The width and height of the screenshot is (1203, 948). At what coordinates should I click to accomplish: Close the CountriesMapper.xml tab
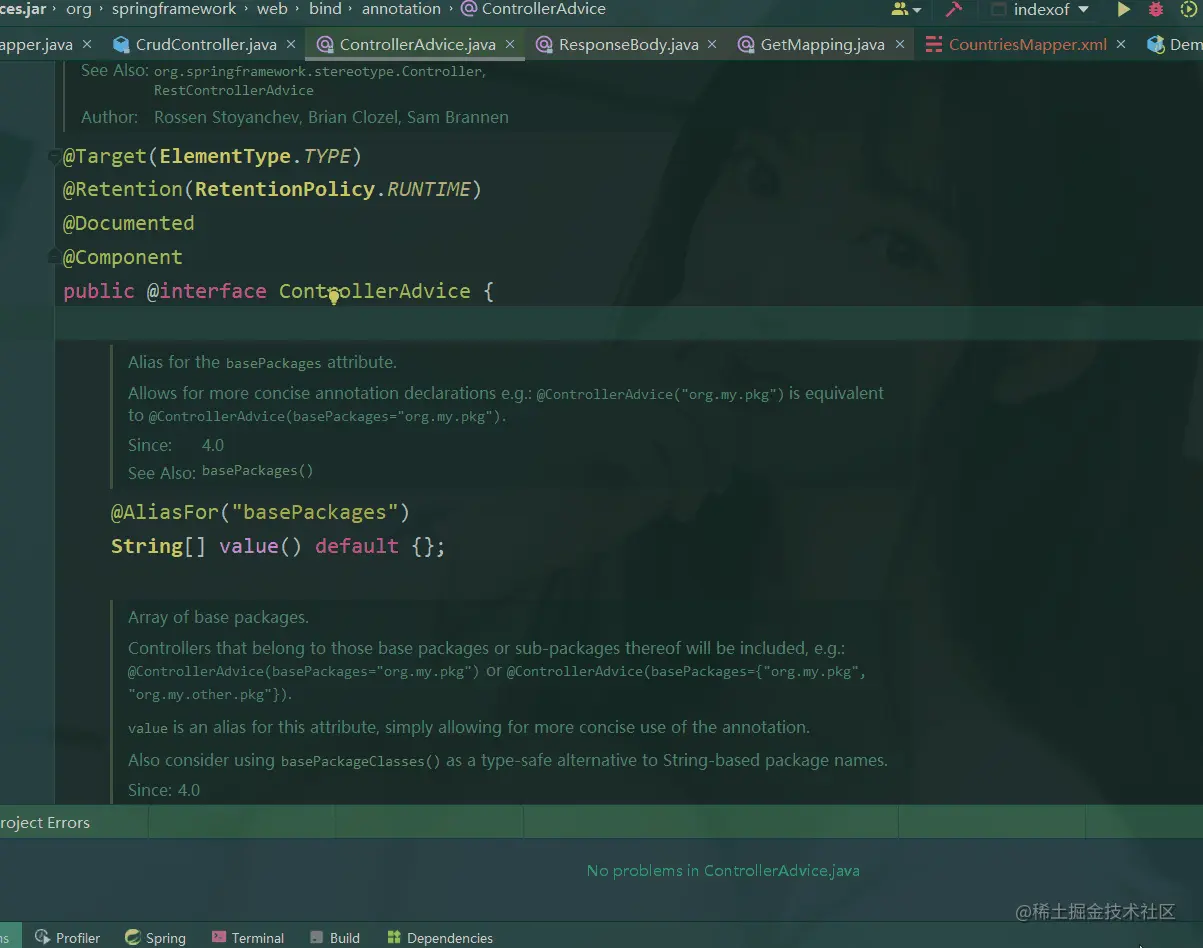point(1121,44)
